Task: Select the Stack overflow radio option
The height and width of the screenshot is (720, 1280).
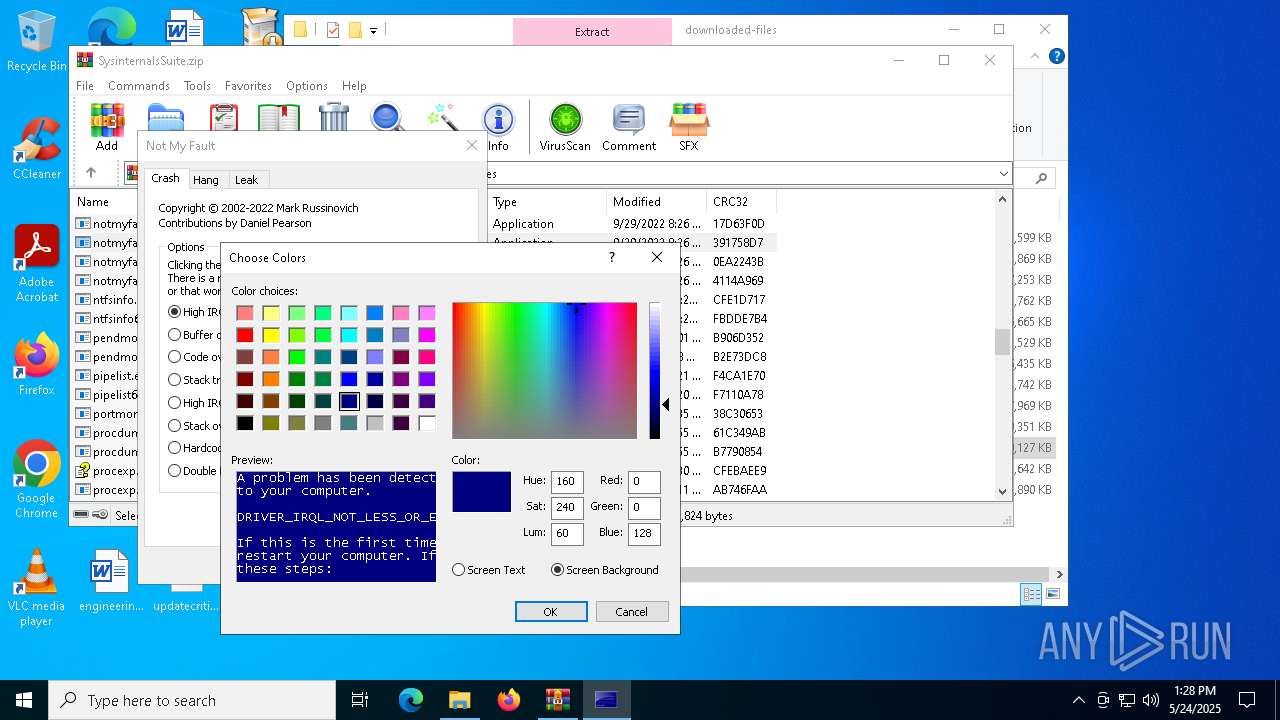Action: point(175,425)
